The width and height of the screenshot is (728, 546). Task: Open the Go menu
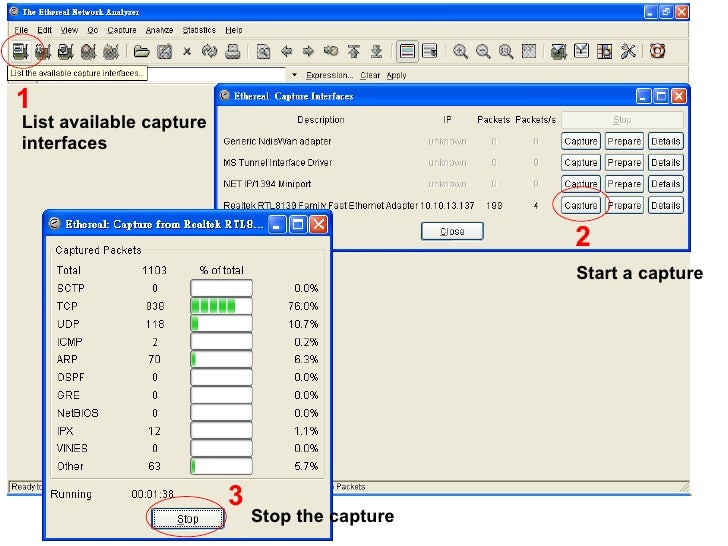[x=93, y=30]
